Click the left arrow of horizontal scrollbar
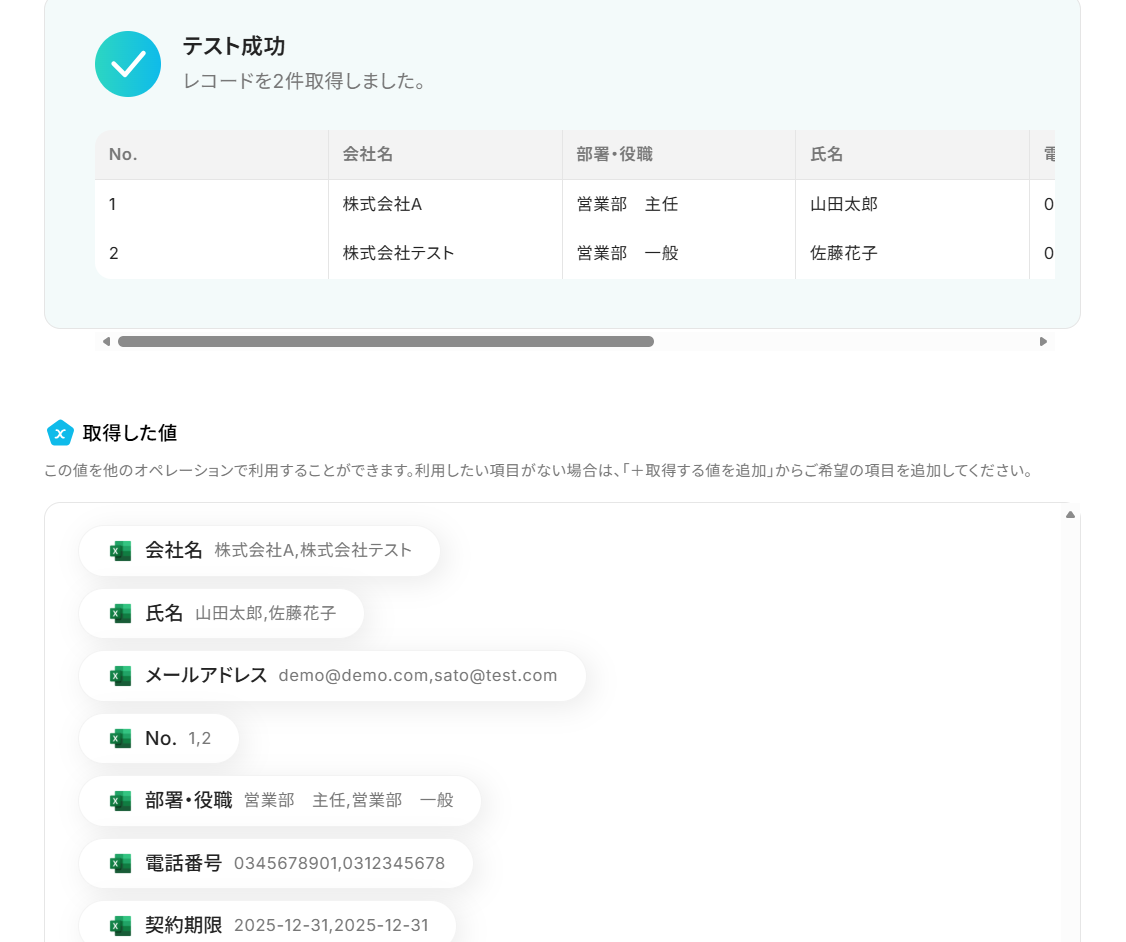 [x=106, y=342]
